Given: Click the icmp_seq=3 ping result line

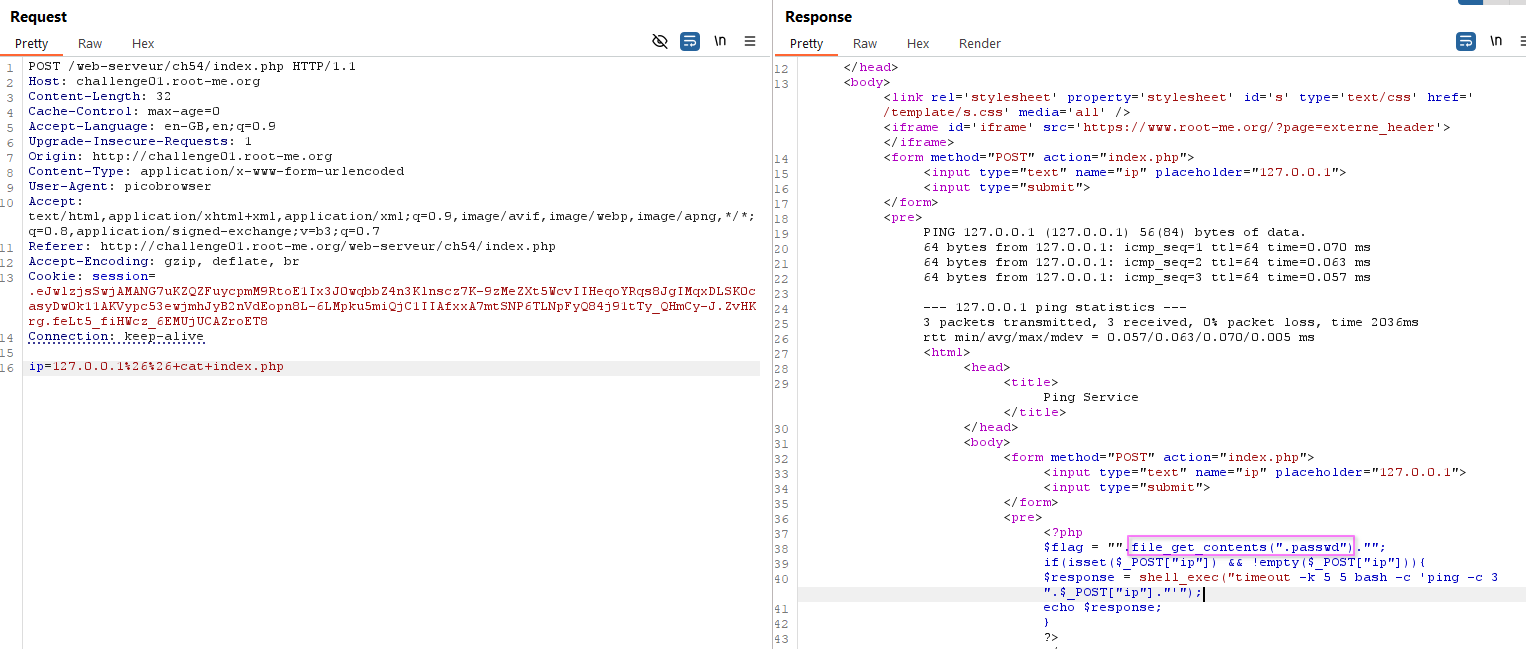Looking at the screenshot, I should 1147,277.
